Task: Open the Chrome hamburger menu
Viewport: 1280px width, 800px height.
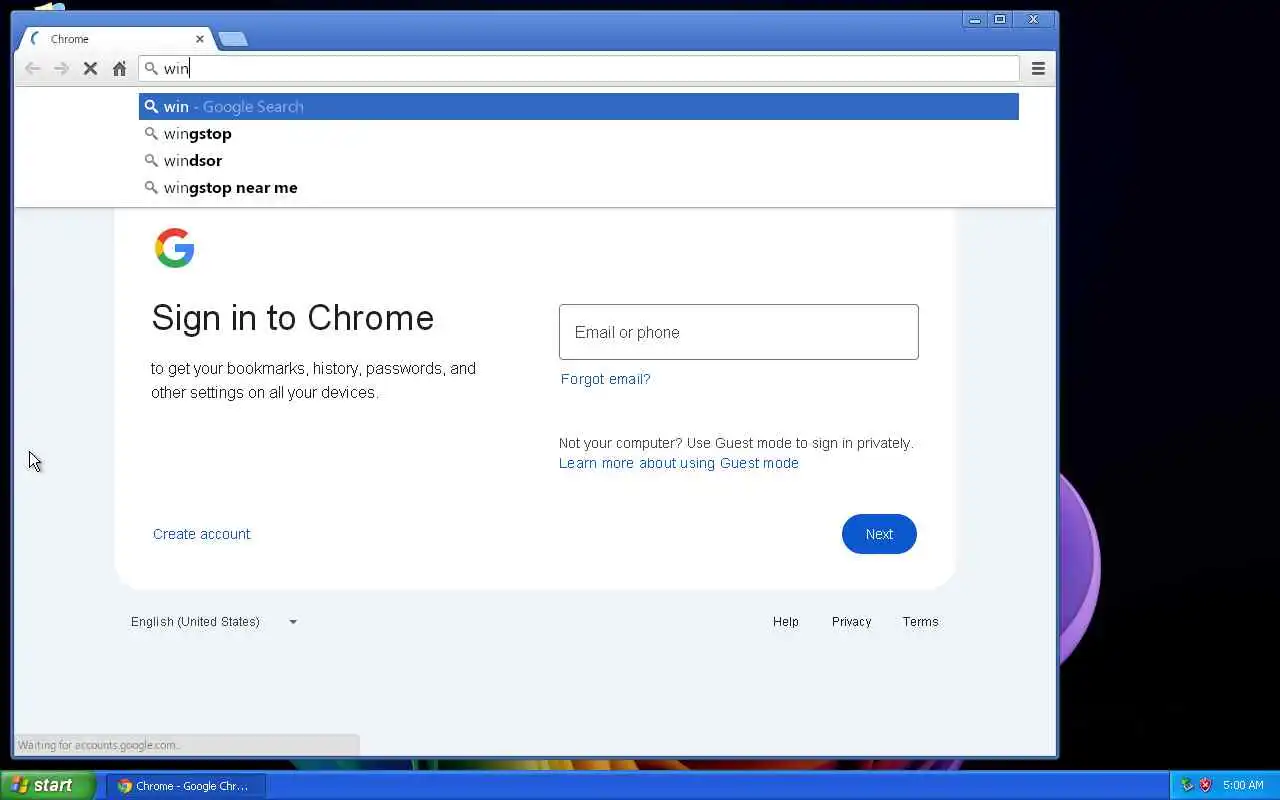Action: click(x=1038, y=68)
